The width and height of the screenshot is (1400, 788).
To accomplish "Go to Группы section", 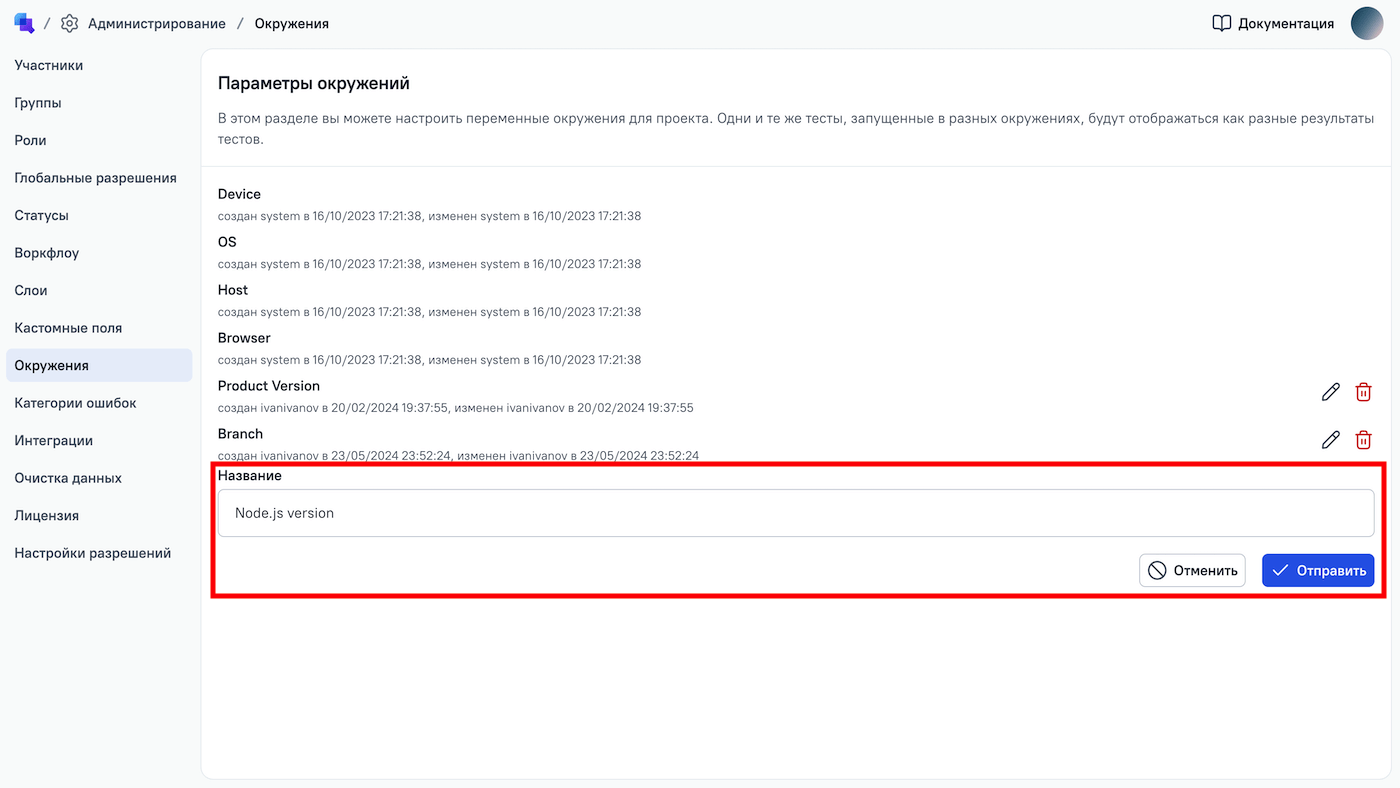I will (x=38, y=103).
